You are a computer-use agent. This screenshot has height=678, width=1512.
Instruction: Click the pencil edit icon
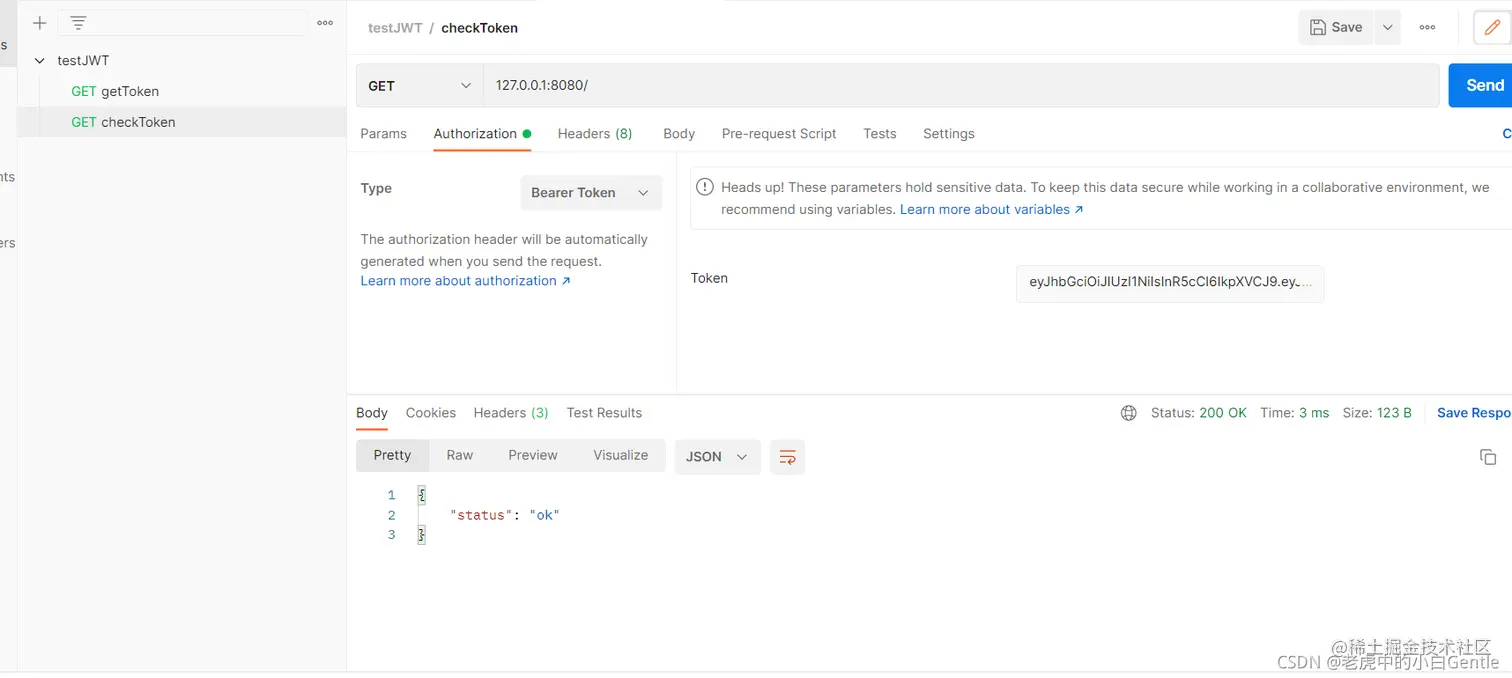tap(1492, 28)
